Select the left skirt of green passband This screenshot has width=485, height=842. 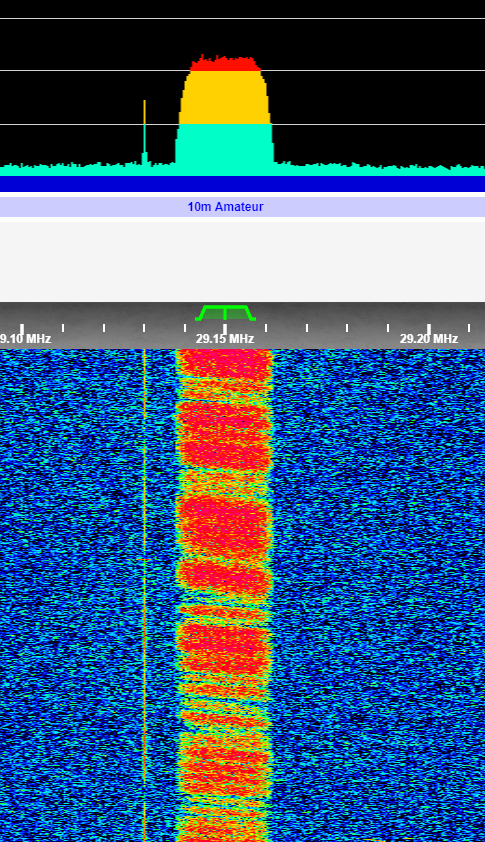tap(201, 313)
